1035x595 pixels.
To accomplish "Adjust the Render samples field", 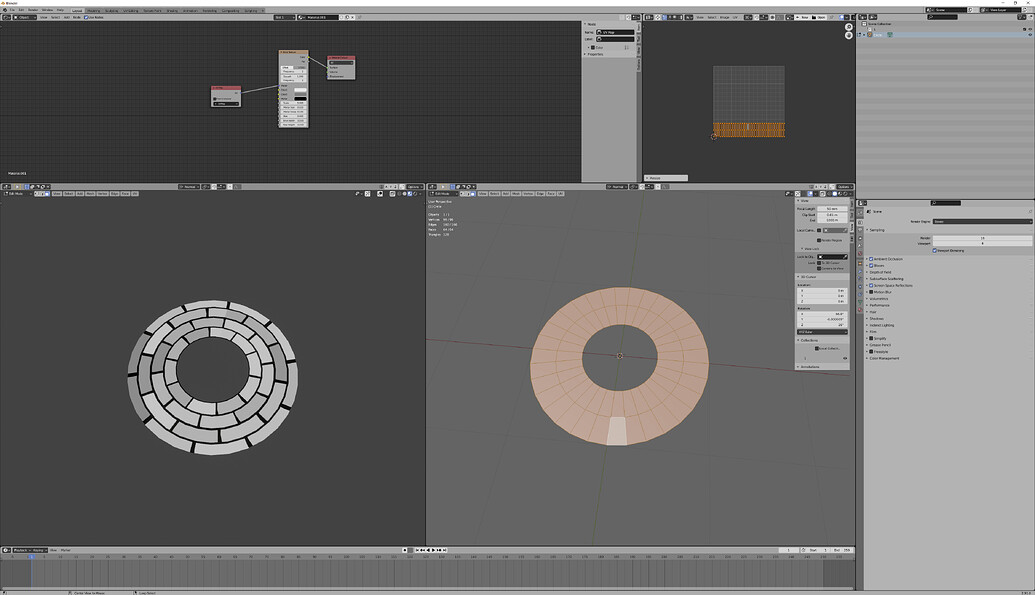I will coord(982,238).
